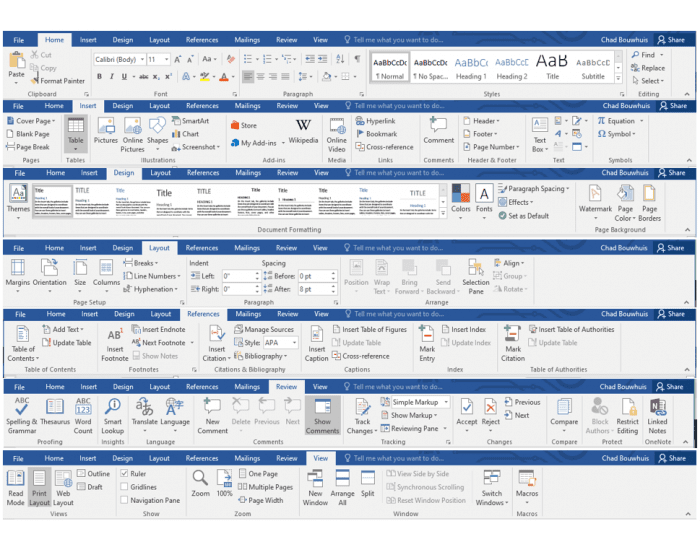The height and width of the screenshot is (550, 700).
Task: Insert an Online Video
Action: pyautogui.click(x=337, y=135)
